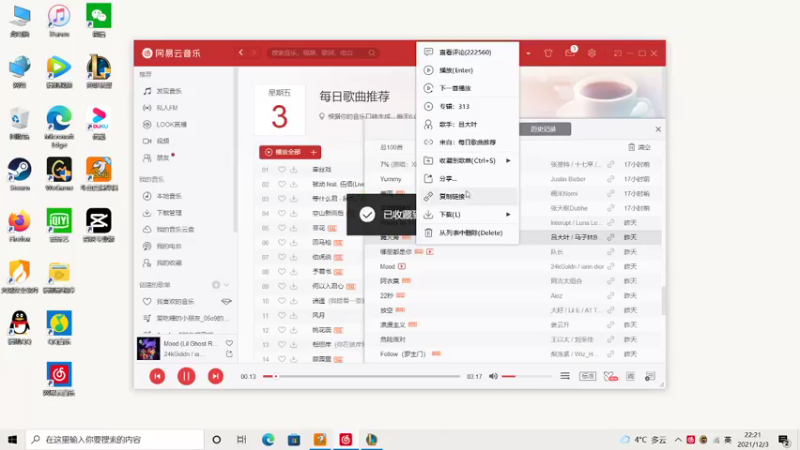Expand the download (L) submenu
Image resolution: width=800 pixels, height=450 pixels.
point(467,214)
